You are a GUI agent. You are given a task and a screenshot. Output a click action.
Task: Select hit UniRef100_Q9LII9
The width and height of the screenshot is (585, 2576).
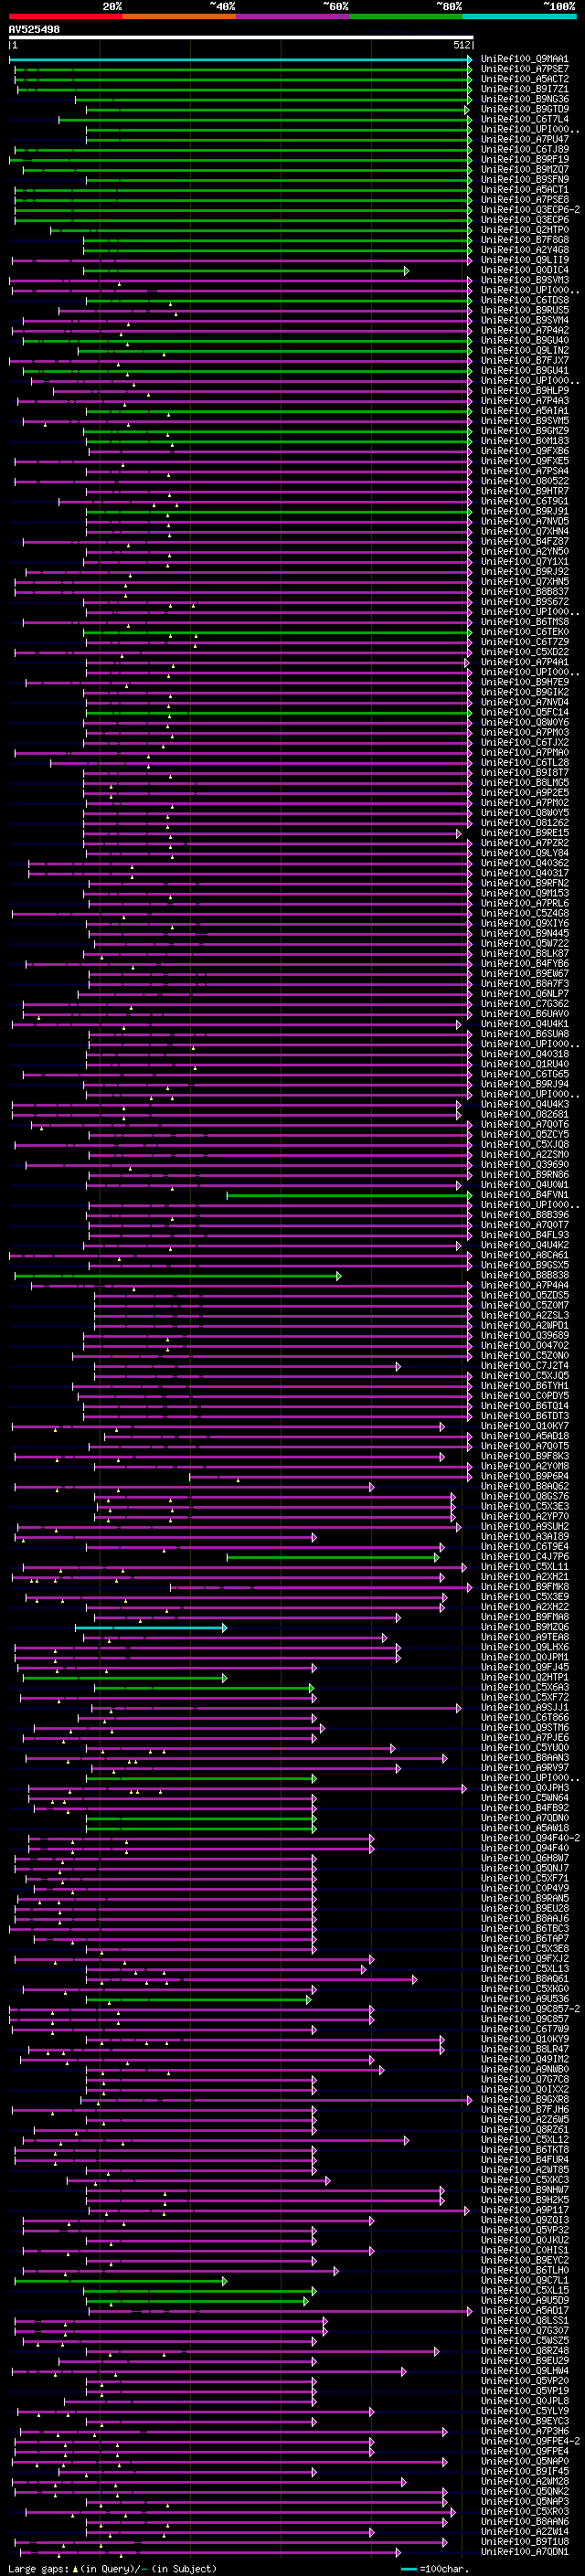pos(524,260)
